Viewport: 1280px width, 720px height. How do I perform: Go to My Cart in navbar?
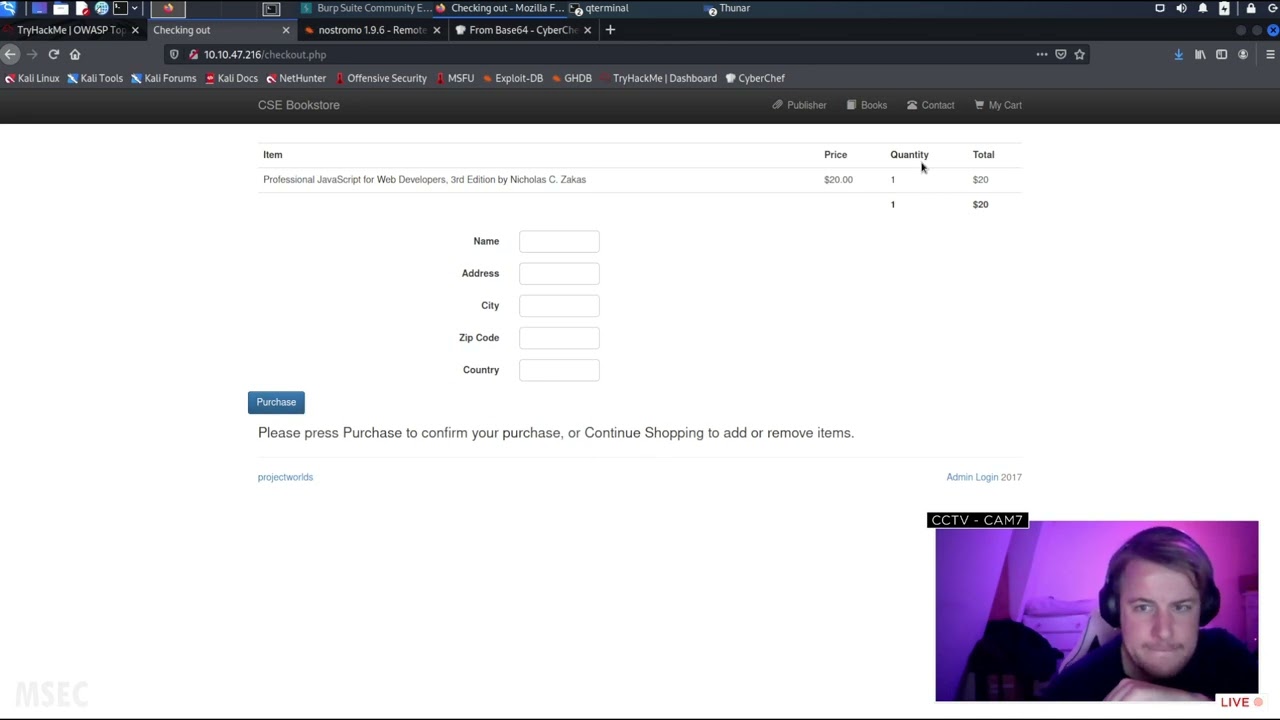point(998,105)
